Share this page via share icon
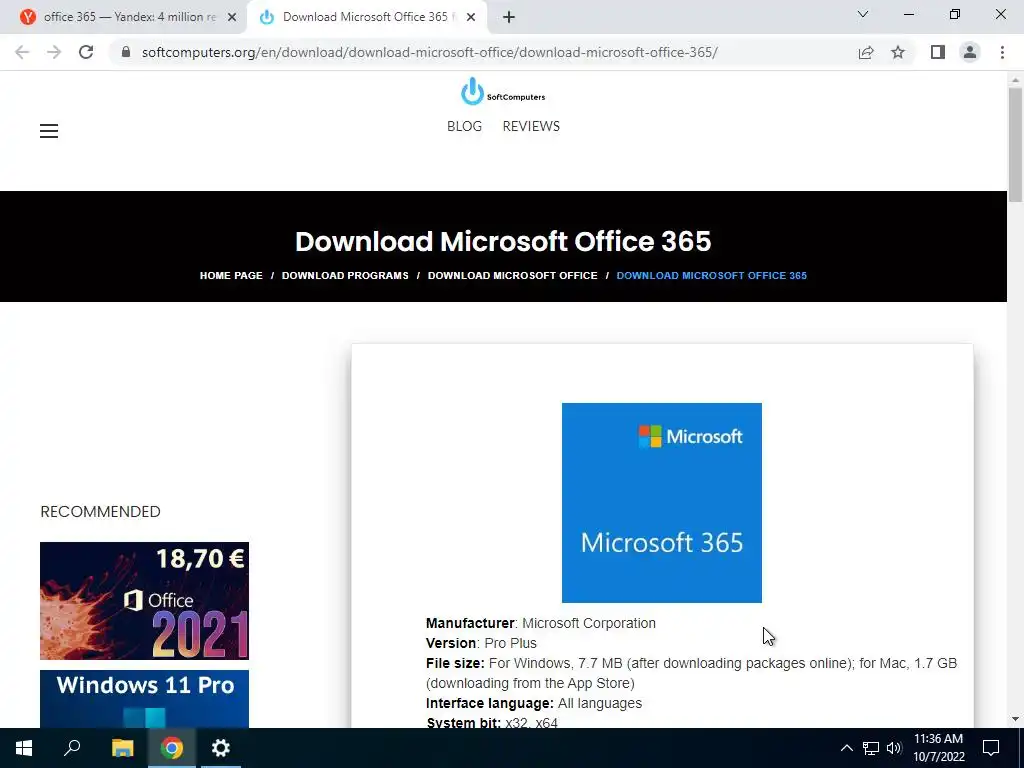This screenshot has width=1024, height=768. [866, 52]
